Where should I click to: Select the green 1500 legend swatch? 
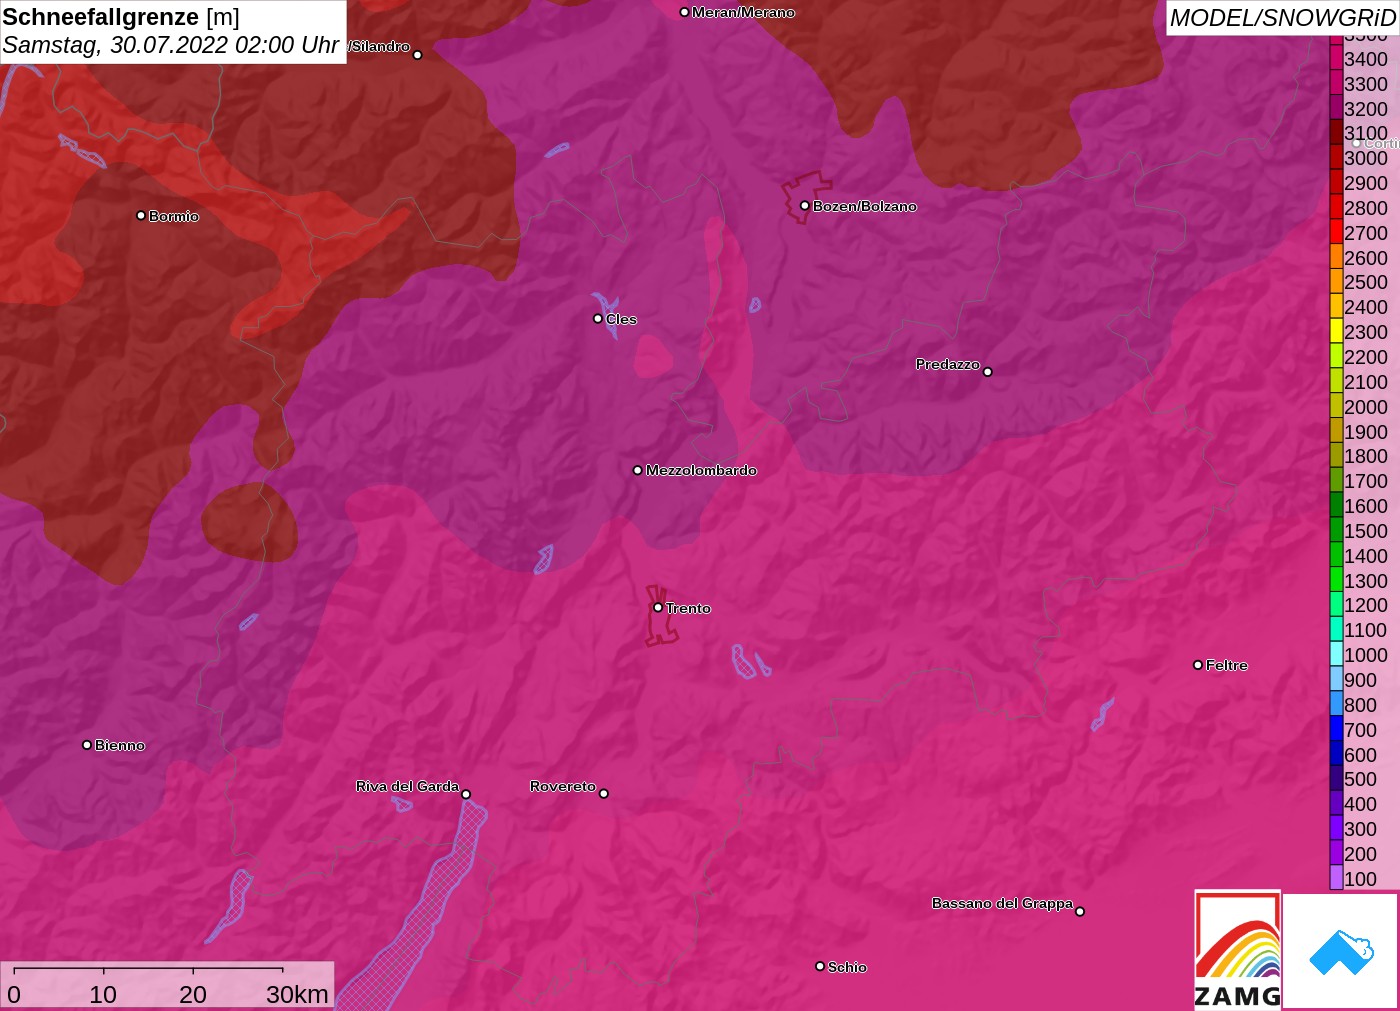(x=1336, y=530)
